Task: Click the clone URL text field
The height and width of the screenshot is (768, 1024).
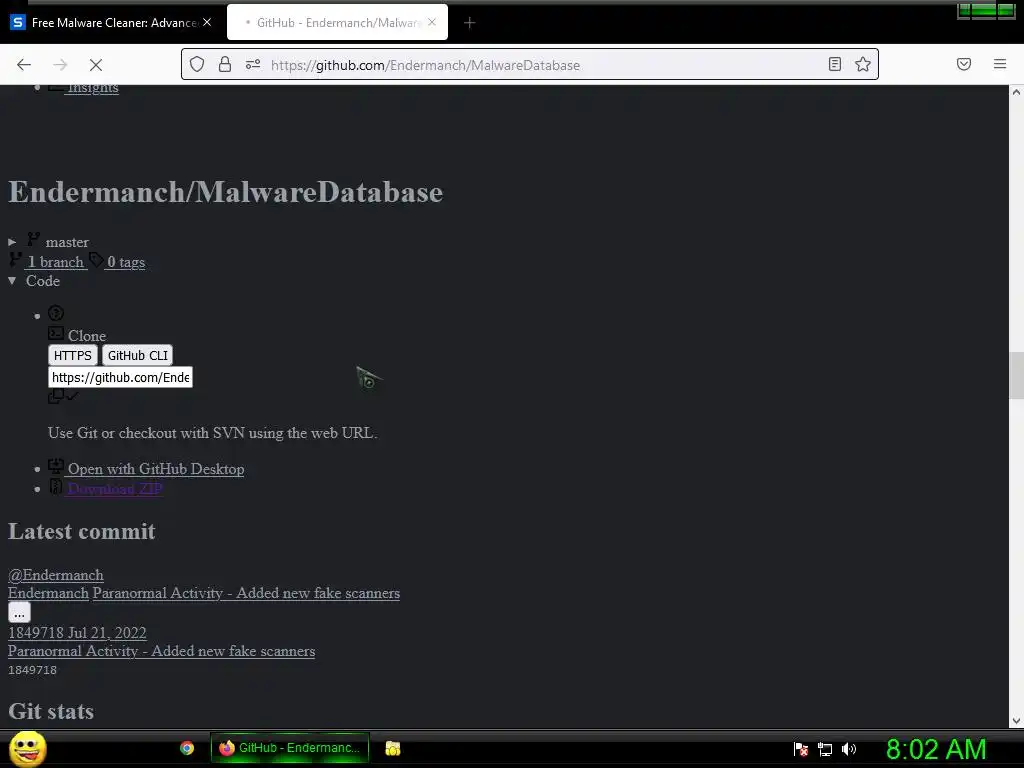Action: coord(120,377)
